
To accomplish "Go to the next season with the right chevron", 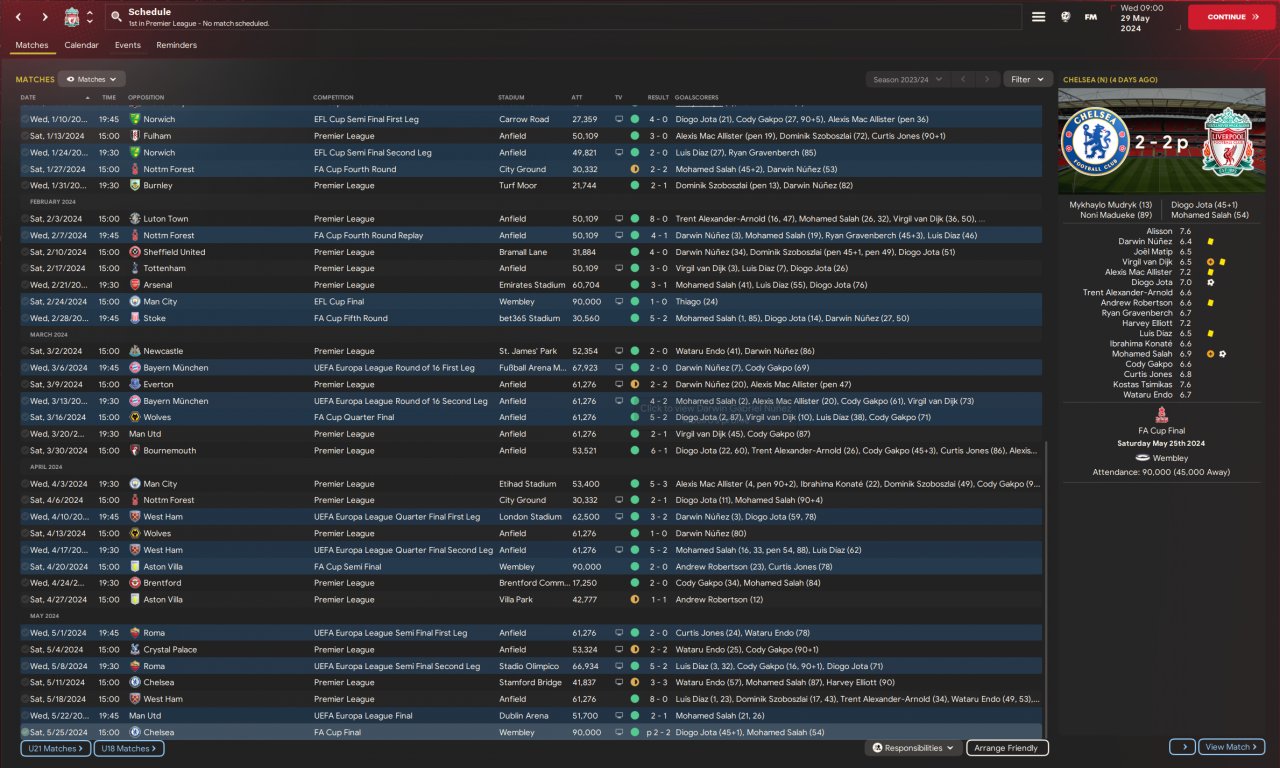I will pos(986,79).
